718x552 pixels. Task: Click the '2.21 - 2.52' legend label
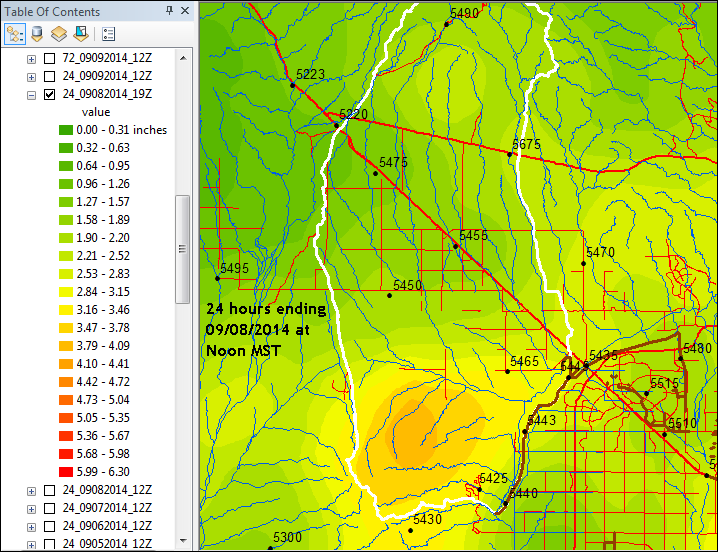[x=103, y=256]
